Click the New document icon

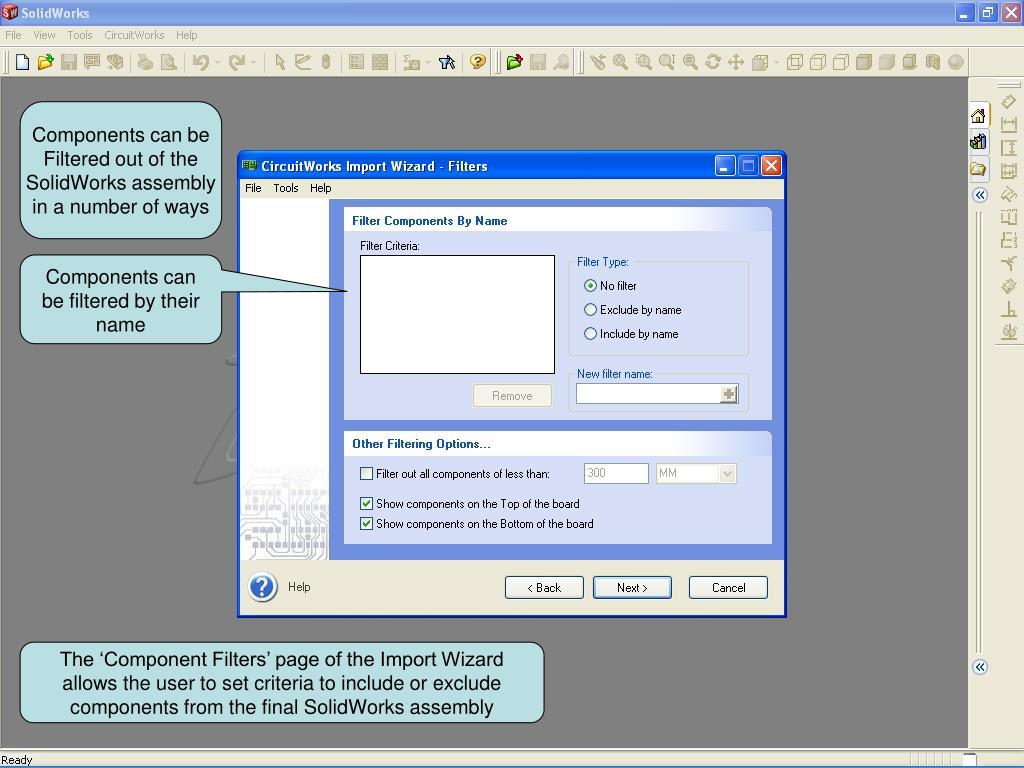click(22, 62)
